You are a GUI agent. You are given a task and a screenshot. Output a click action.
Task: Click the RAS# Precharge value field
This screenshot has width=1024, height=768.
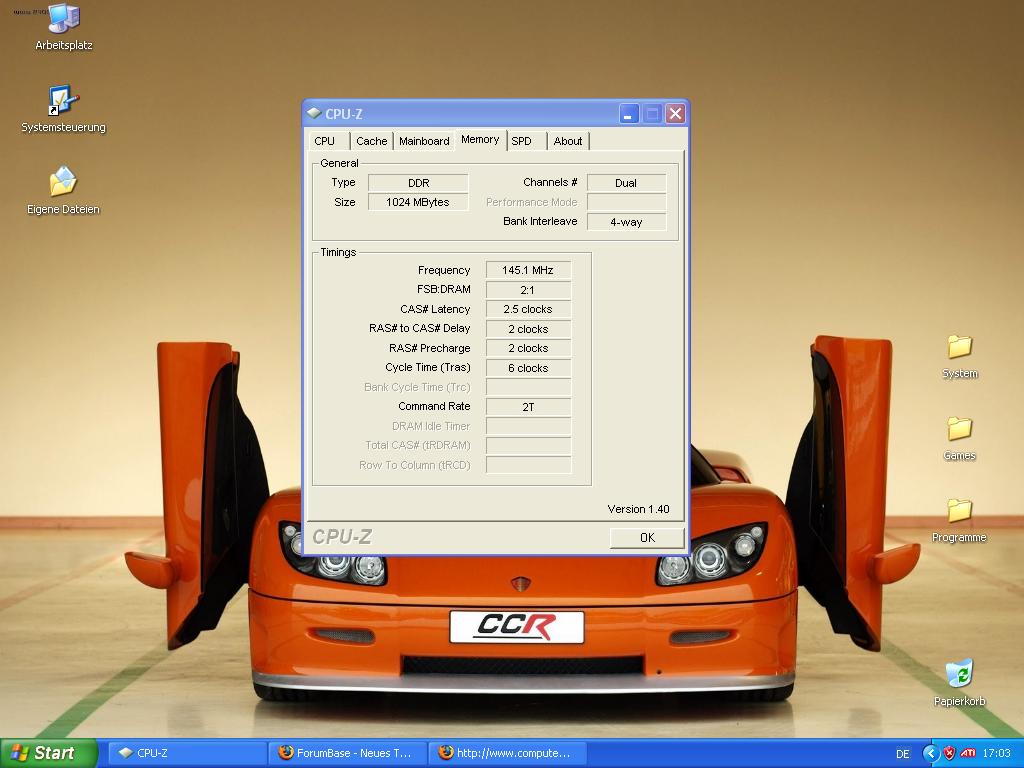tap(528, 348)
